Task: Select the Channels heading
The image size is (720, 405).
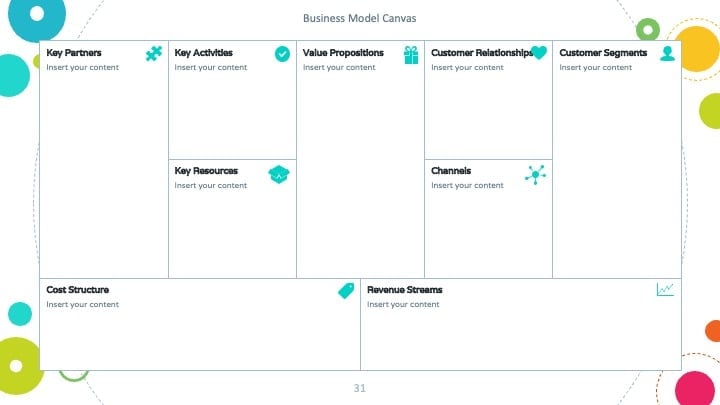Action: point(451,171)
